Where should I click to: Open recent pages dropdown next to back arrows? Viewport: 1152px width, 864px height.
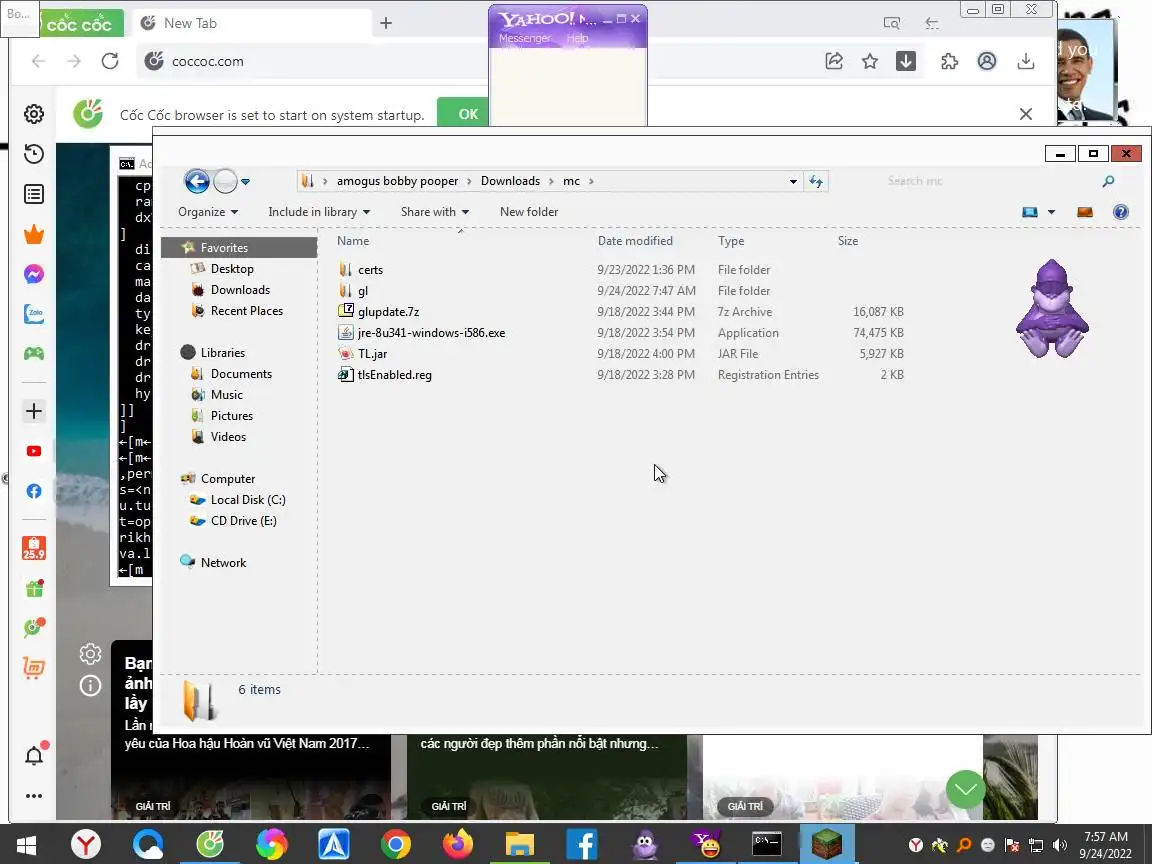[245, 181]
